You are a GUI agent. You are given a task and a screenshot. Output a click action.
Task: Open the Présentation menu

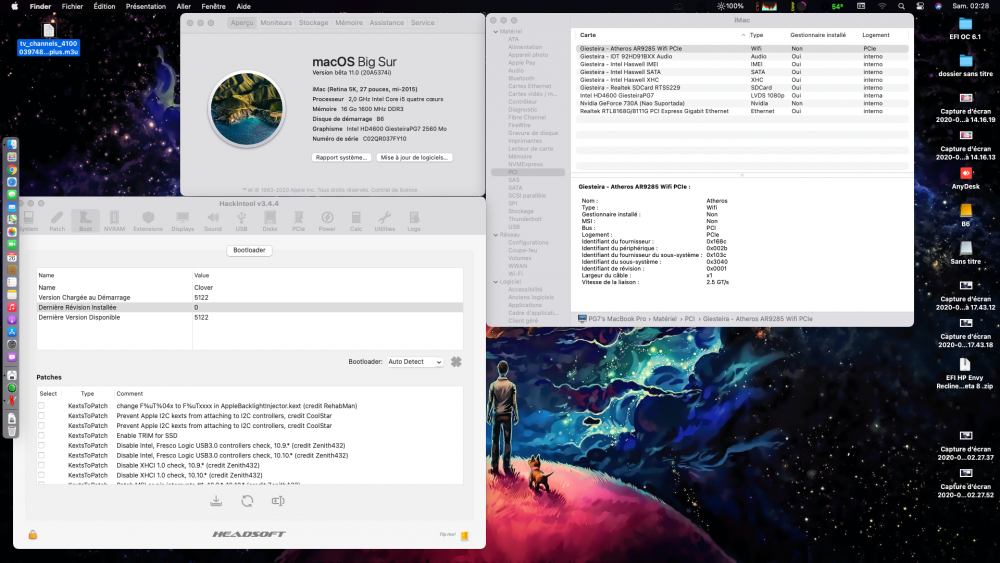145,6
